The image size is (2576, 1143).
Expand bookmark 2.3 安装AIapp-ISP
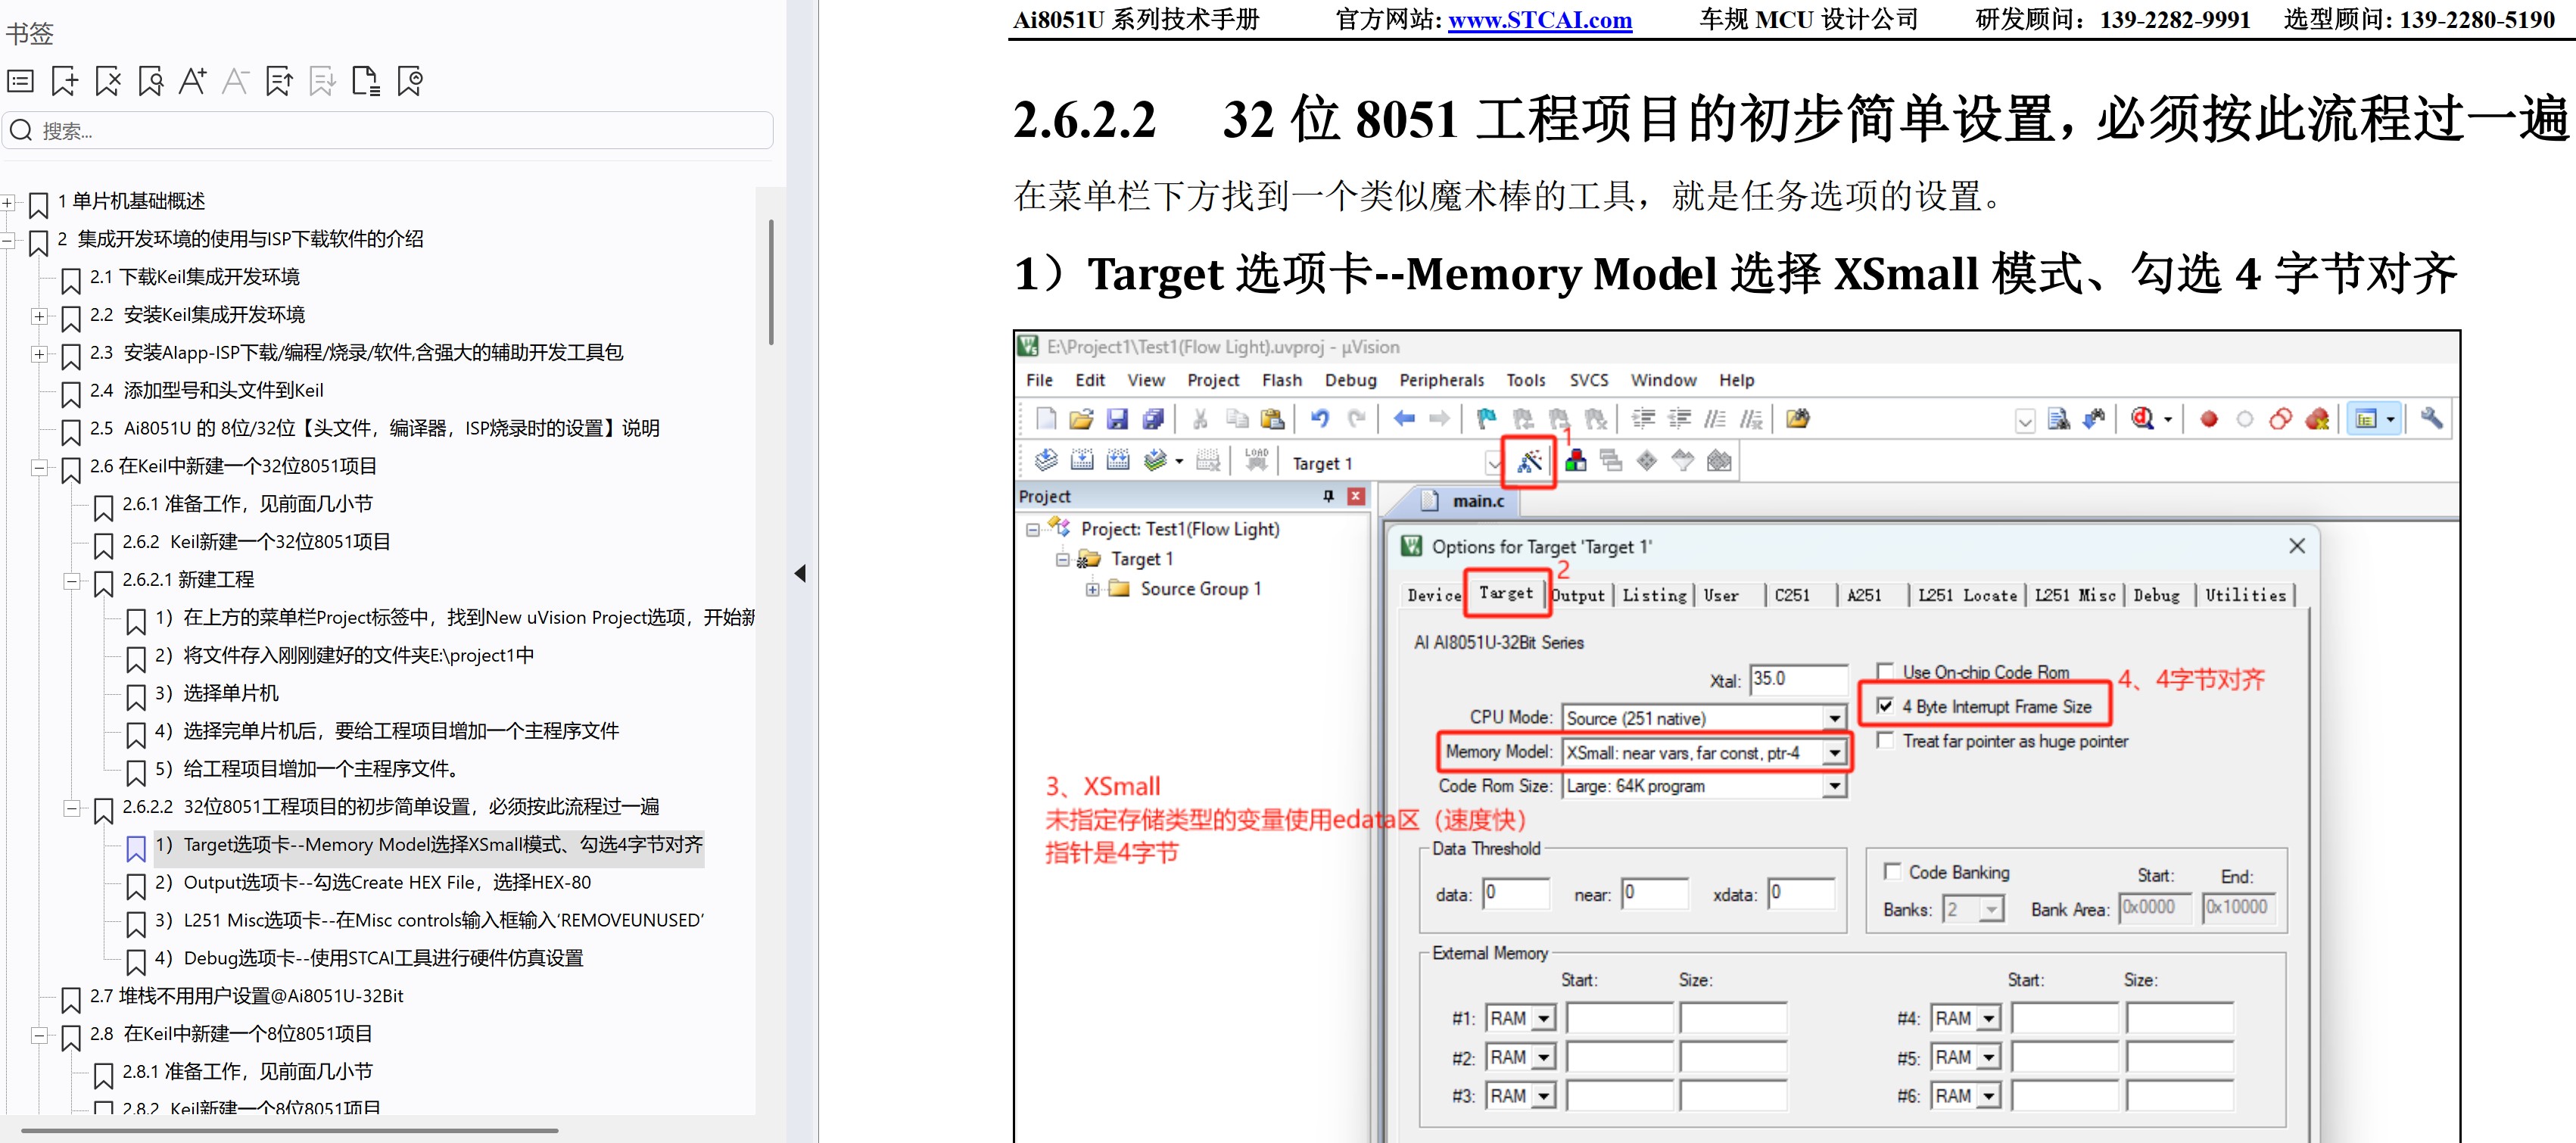coord(39,354)
